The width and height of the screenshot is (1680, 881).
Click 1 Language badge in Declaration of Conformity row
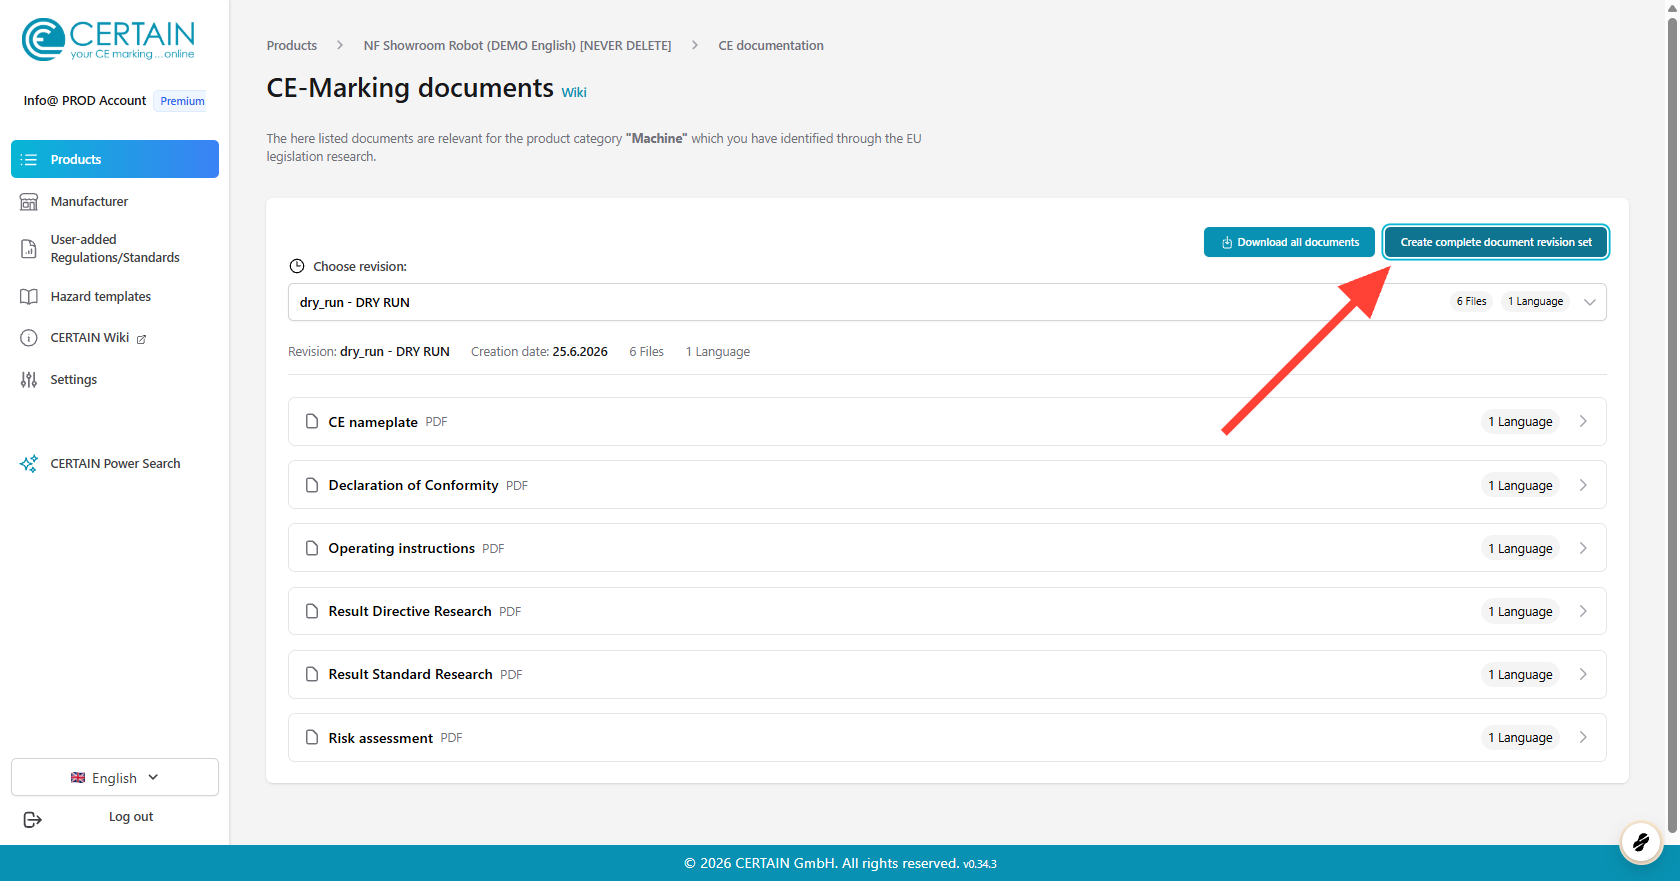click(1520, 485)
